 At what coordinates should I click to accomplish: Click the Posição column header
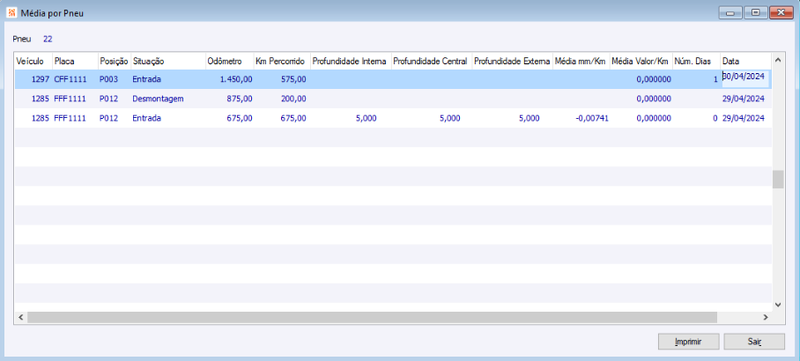[114, 61]
